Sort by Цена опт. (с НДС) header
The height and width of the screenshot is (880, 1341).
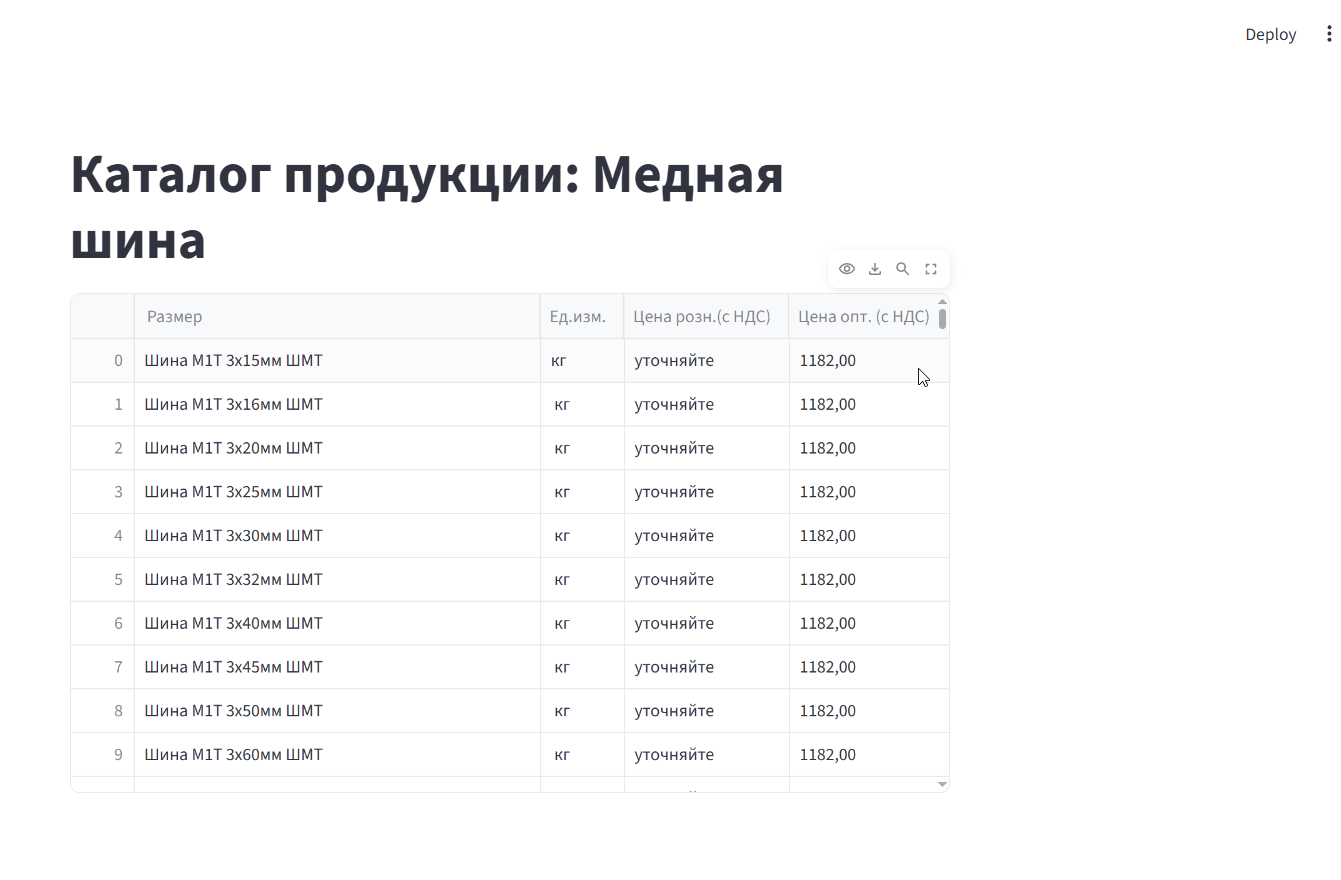pyautogui.click(x=862, y=317)
